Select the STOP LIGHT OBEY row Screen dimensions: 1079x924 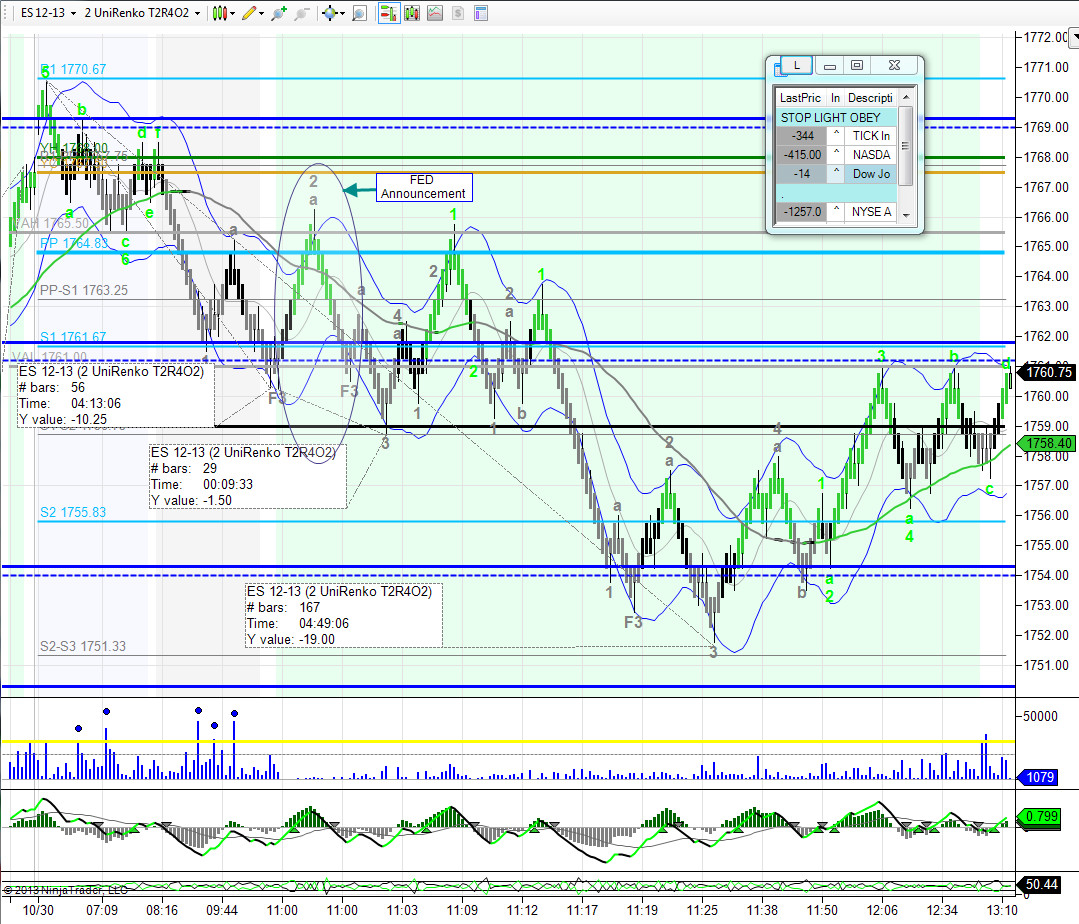coord(836,118)
